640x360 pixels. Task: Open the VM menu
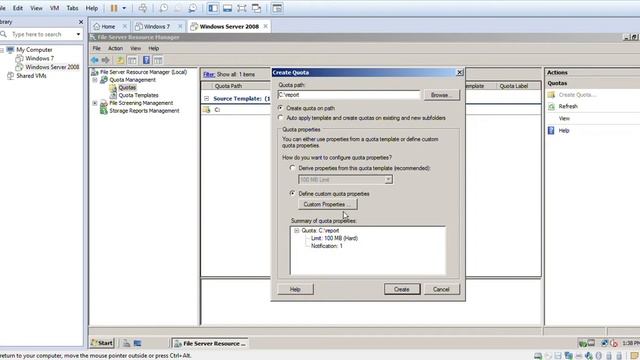coord(54,8)
